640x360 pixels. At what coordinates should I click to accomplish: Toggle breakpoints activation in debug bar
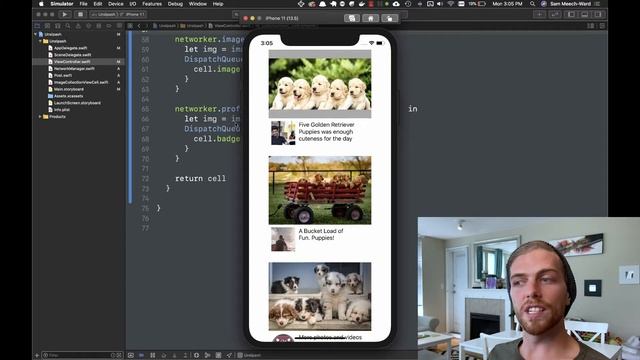pyautogui.click(x=141, y=356)
